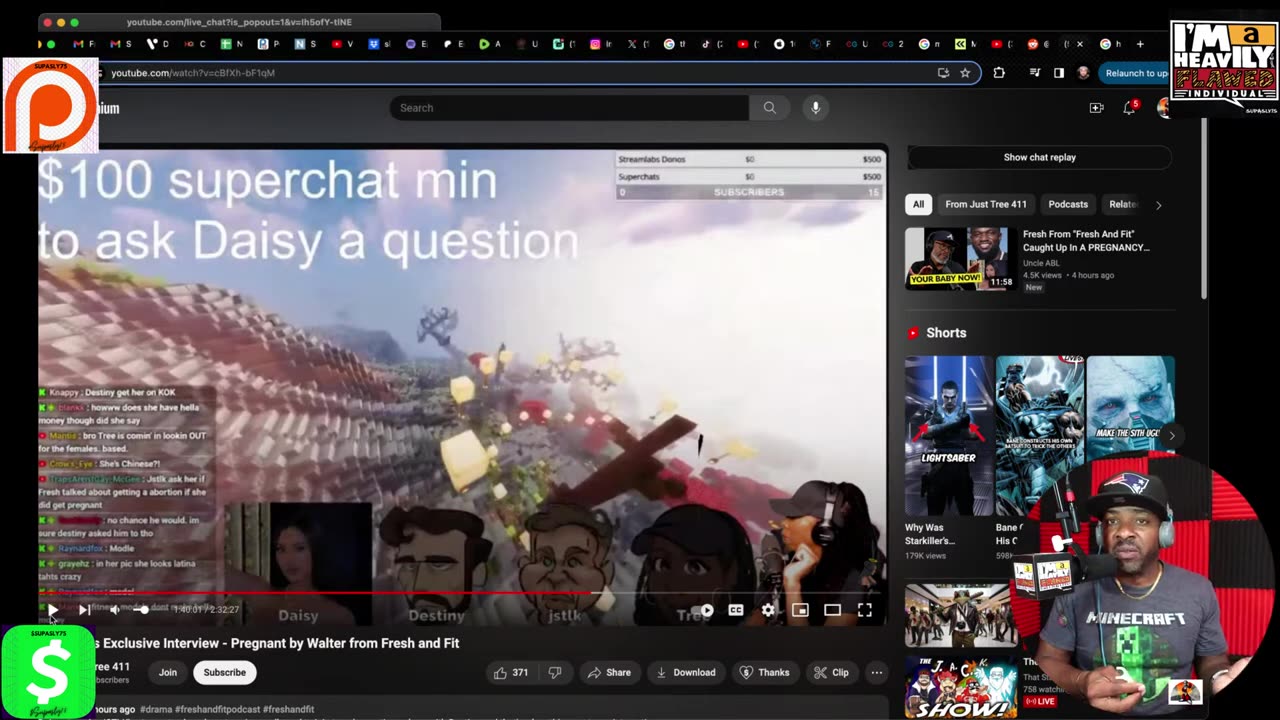1280x720 pixels.
Task: Dislike the video thumbs-down icon
Action: click(x=555, y=673)
